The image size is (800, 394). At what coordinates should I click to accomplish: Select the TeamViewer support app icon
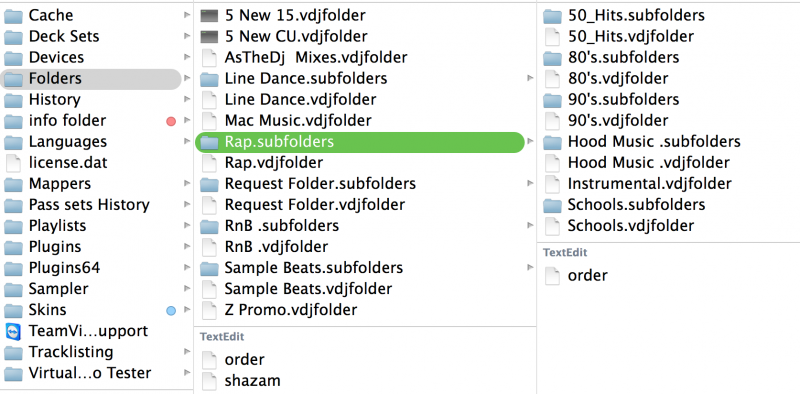pyautogui.click(x=13, y=331)
